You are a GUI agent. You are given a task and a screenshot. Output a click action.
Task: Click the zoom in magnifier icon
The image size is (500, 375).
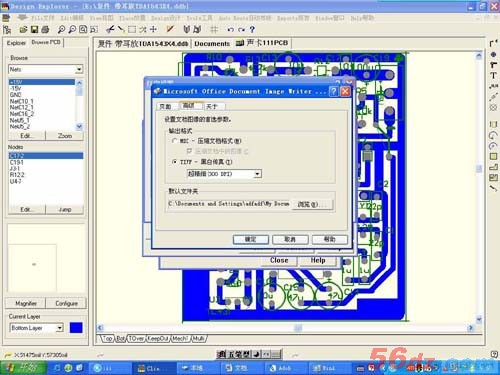pyautogui.click(x=61, y=30)
